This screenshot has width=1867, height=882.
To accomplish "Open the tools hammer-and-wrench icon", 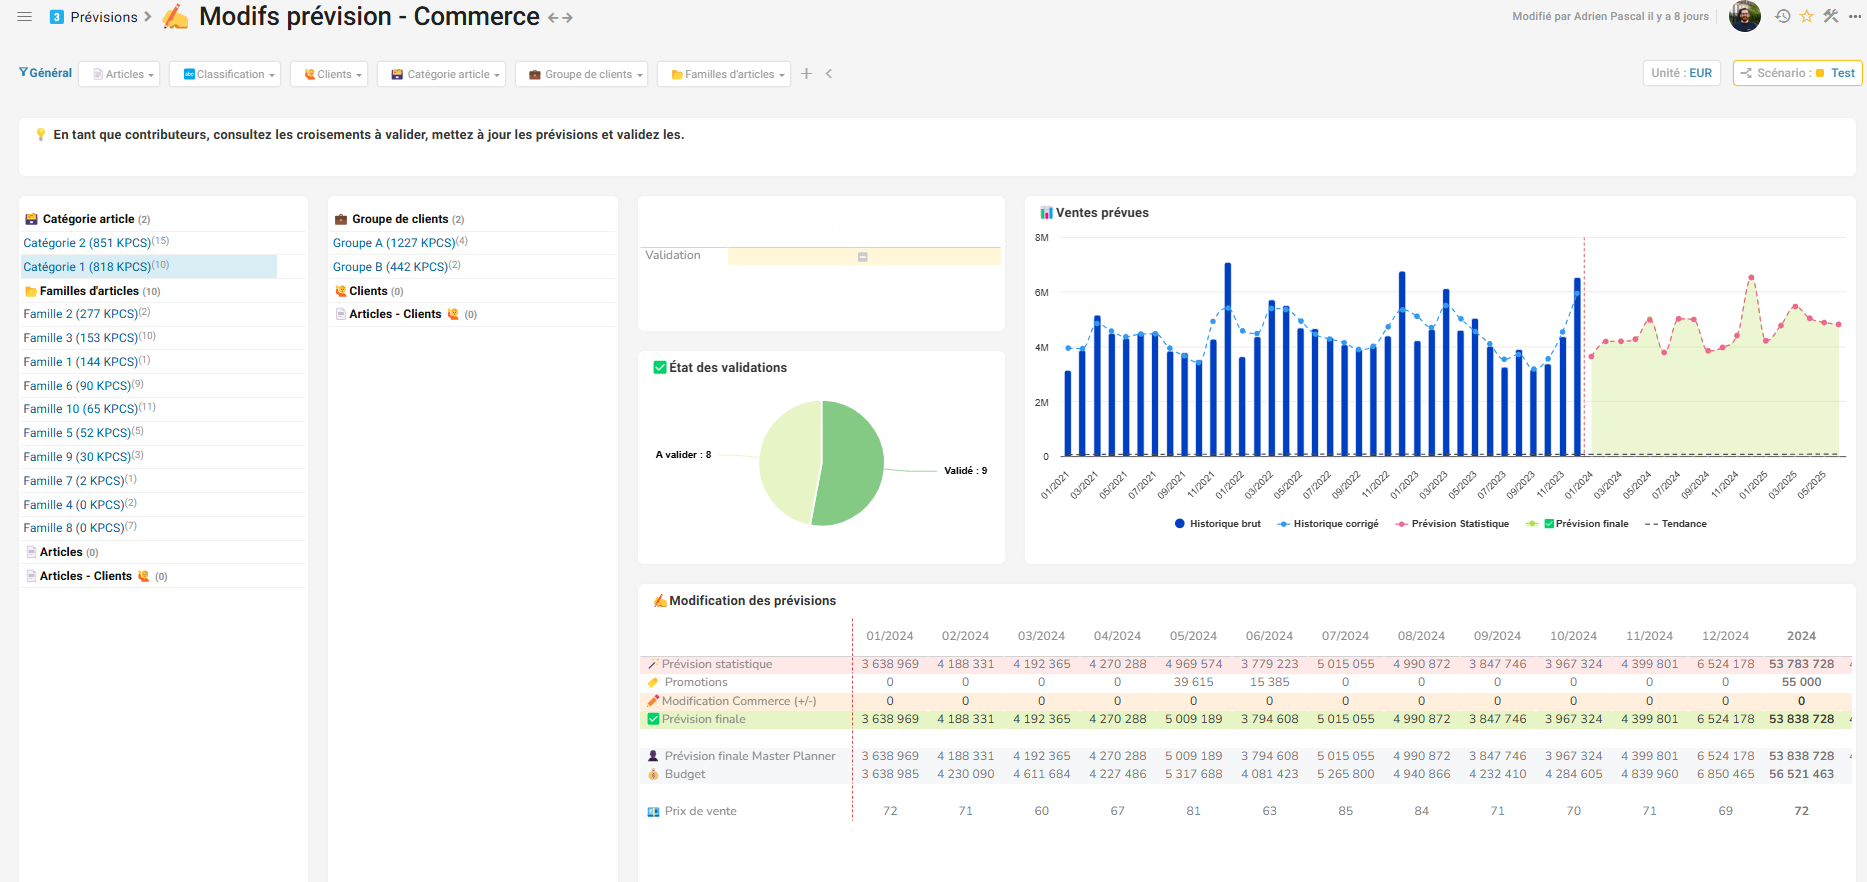I will 1830,16.
